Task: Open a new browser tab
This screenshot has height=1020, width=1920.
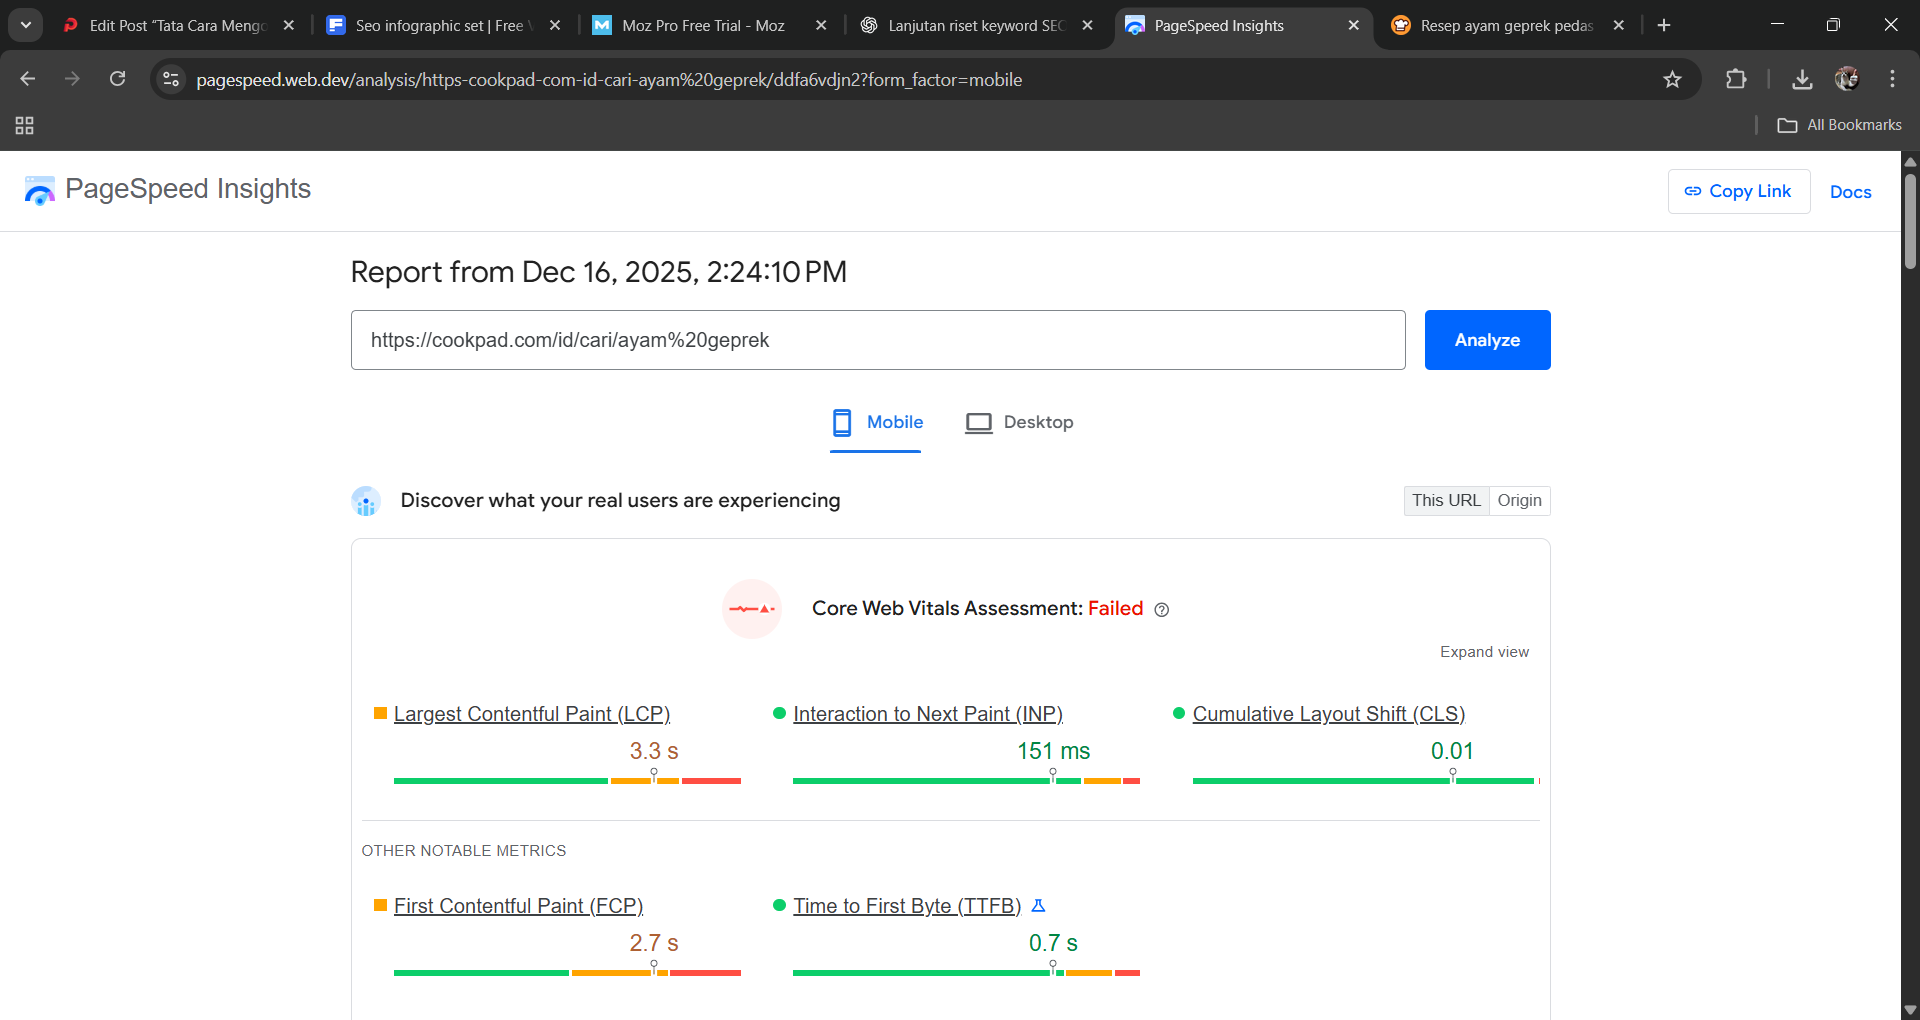Action: pos(1664,25)
